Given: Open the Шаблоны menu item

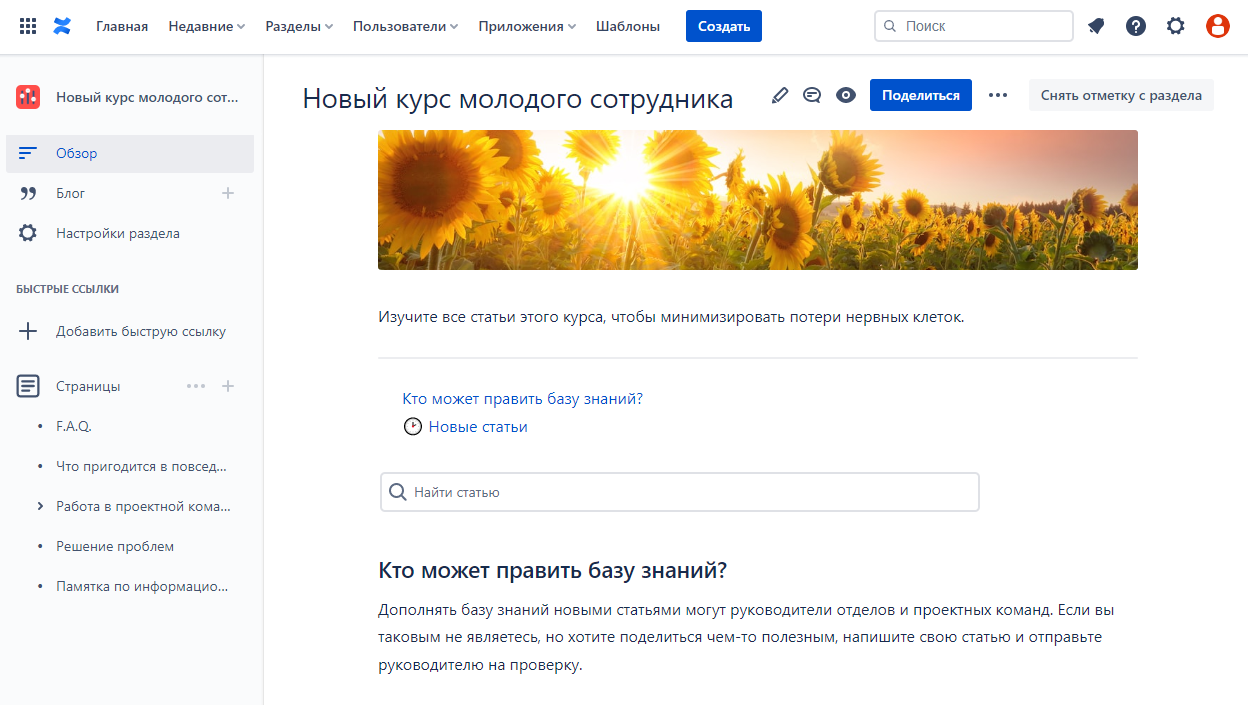Looking at the screenshot, I should tap(627, 26).
